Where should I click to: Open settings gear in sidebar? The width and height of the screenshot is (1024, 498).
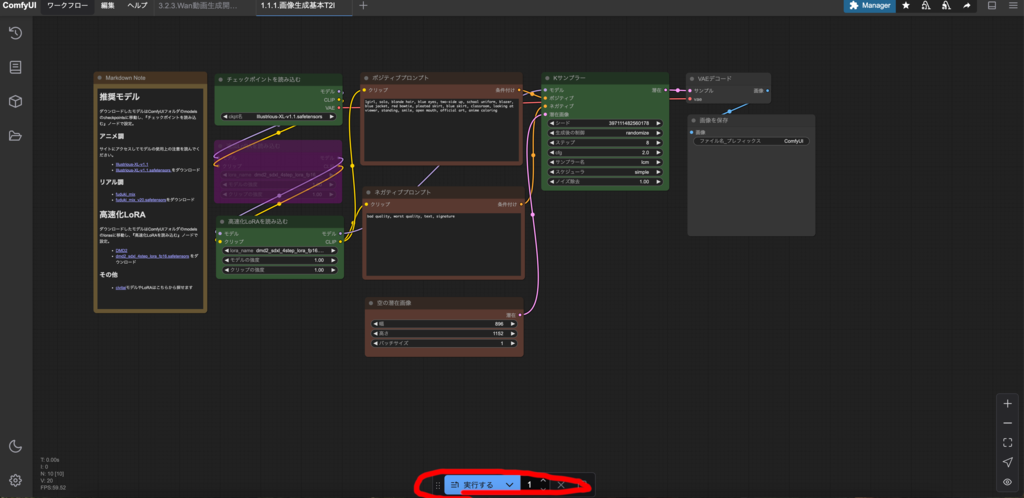(x=15, y=480)
